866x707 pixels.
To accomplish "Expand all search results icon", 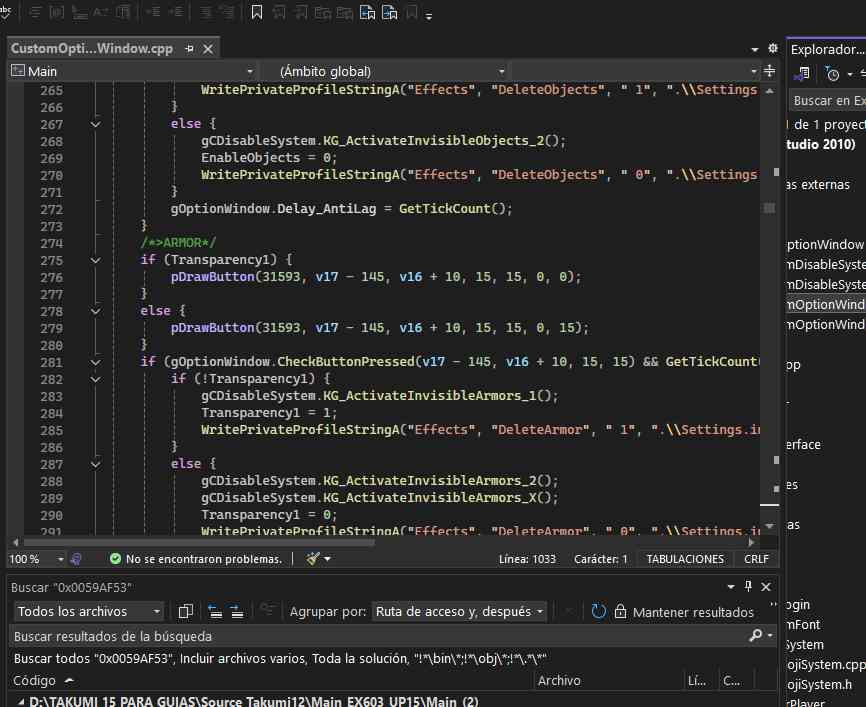I will [236, 611].
